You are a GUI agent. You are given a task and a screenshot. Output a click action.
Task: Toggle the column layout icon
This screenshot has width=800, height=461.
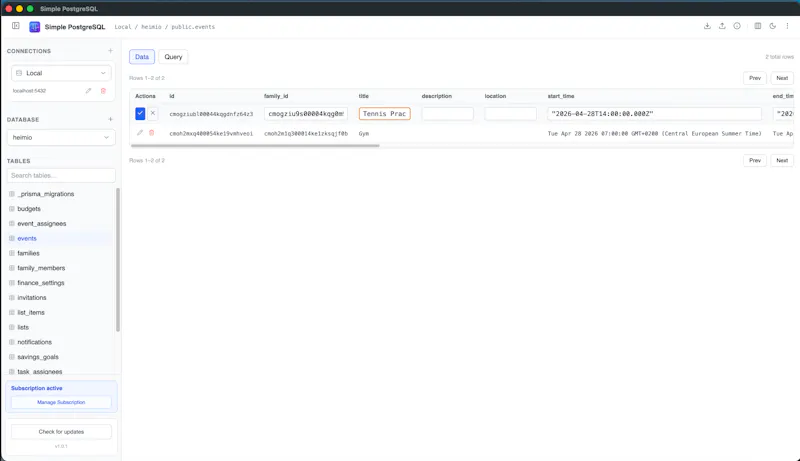758,26
